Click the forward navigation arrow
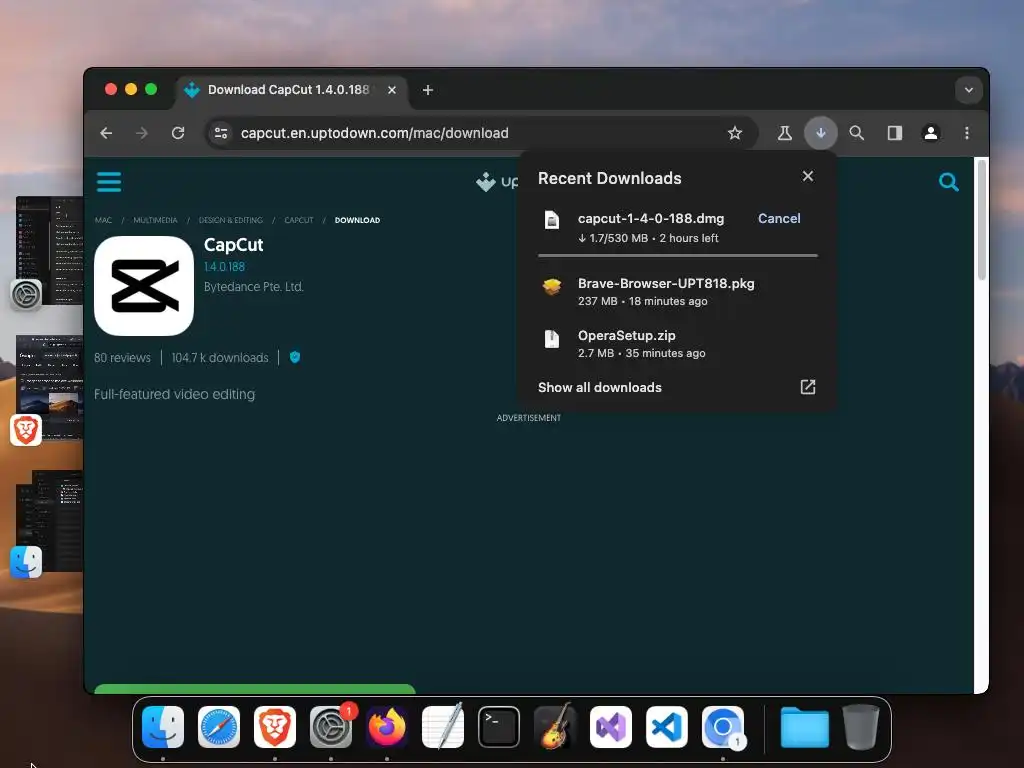1024x768 pixels. [142, 133]
